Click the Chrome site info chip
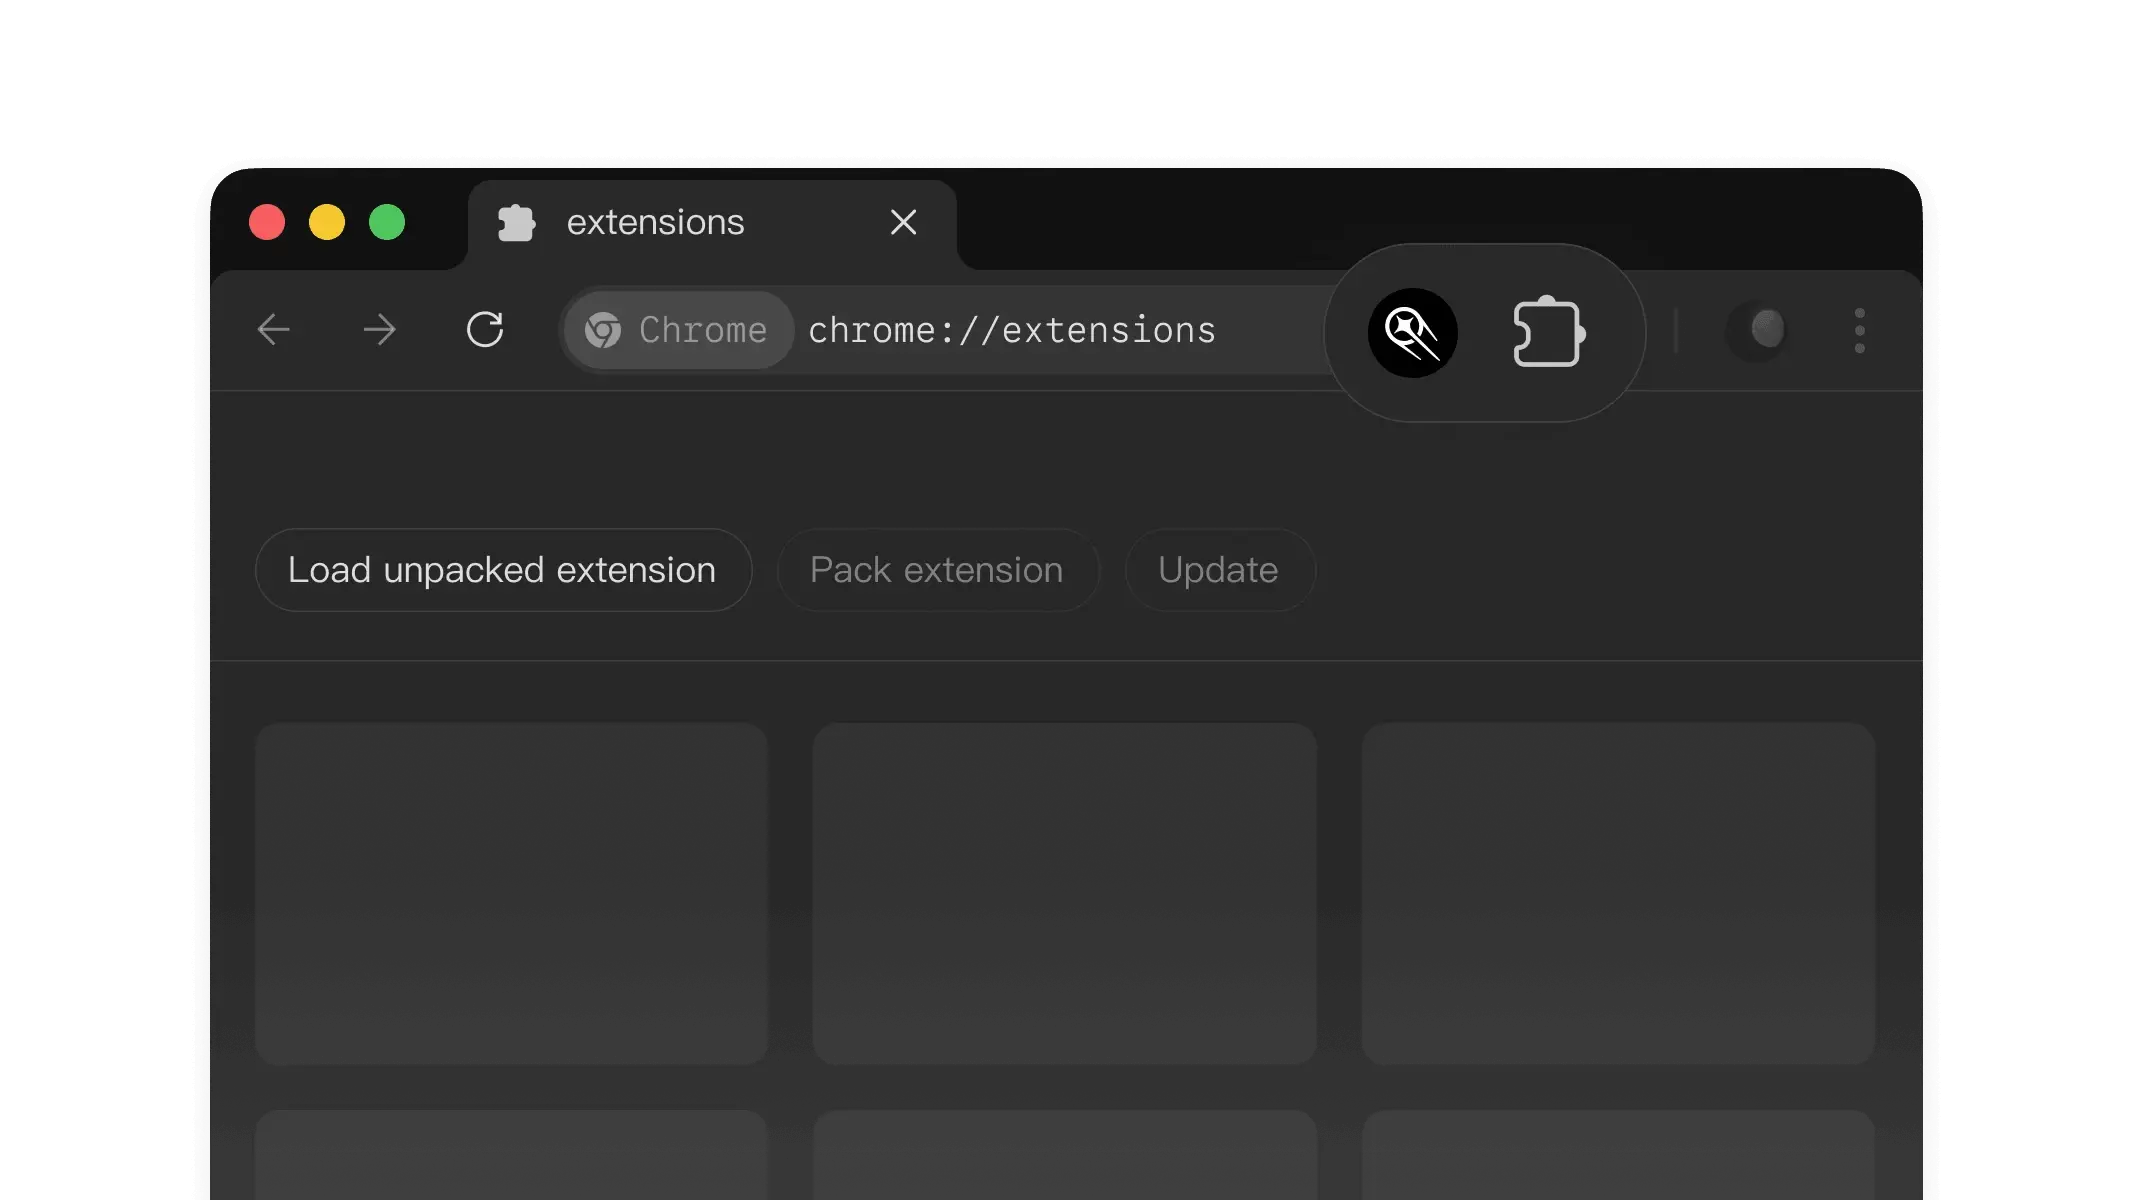The width and height of the screenshot is (2133, 1200). [x=678, y=330]
